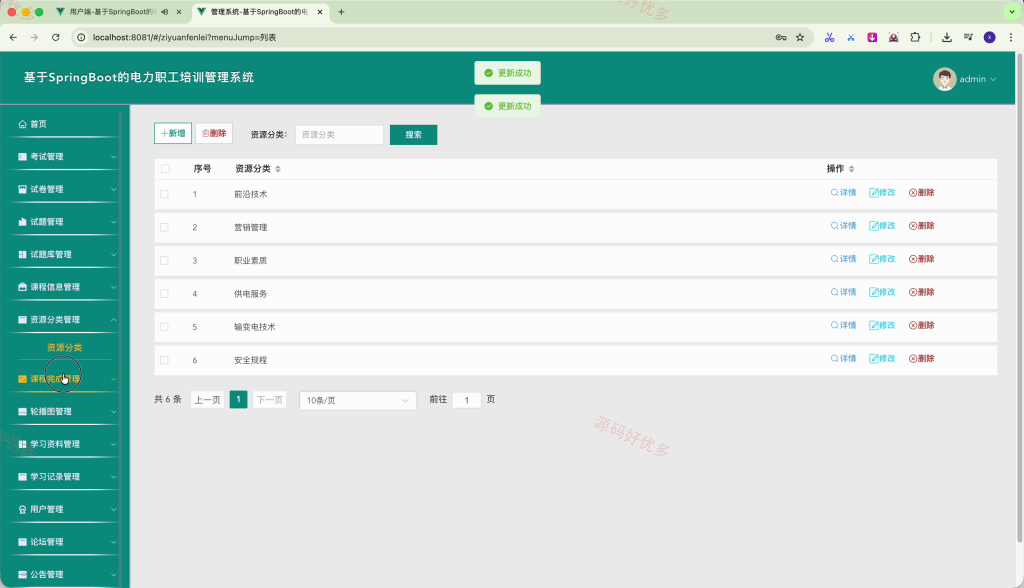Edit 前沿技术 via 修改
1024x588 pixels.
click(882, 193)
